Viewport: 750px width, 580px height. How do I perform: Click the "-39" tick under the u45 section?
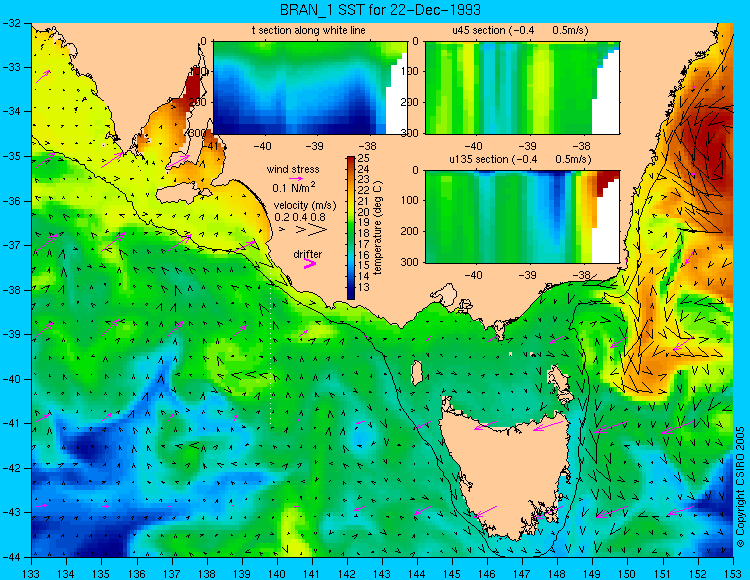[528, 146]
